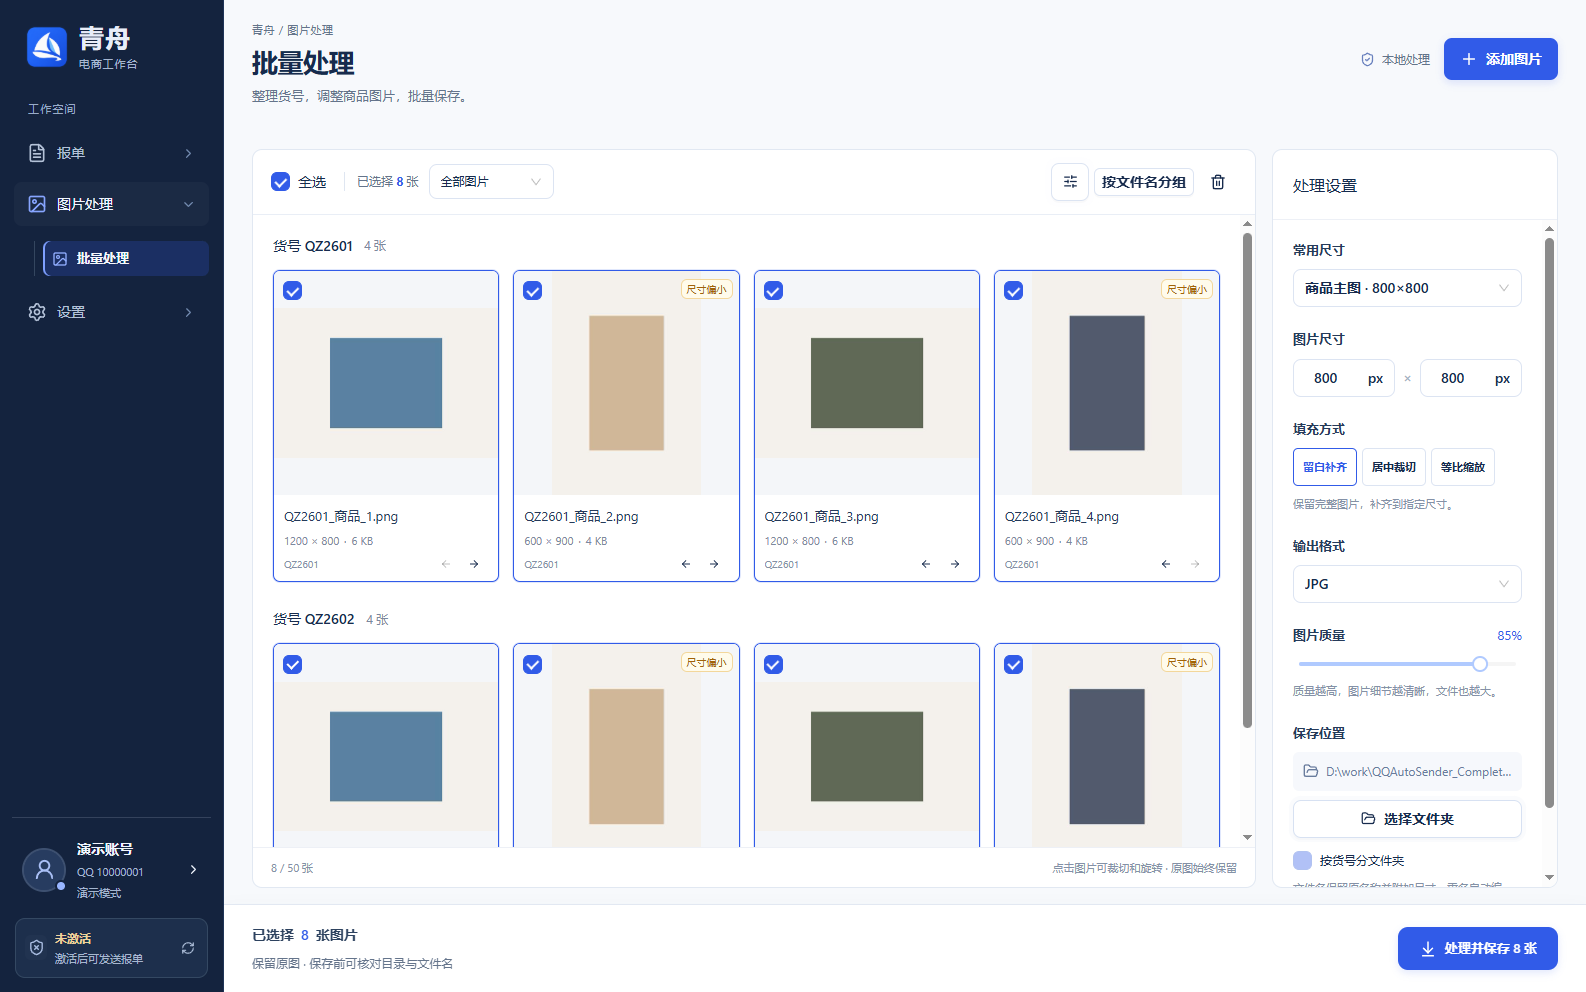Screen dimensions: 1586x992
Task: Uncheck QZ2601_商品_1.png checkbox
Action: click(x=293, y=291)
